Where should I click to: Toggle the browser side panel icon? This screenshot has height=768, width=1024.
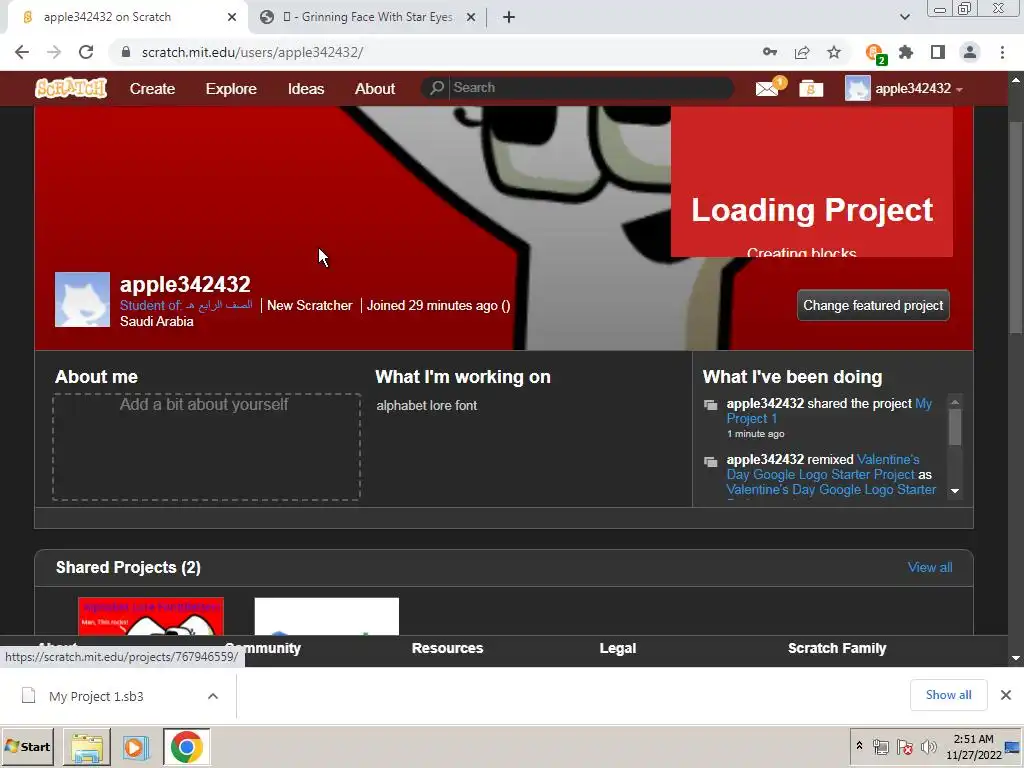(938, 52)
